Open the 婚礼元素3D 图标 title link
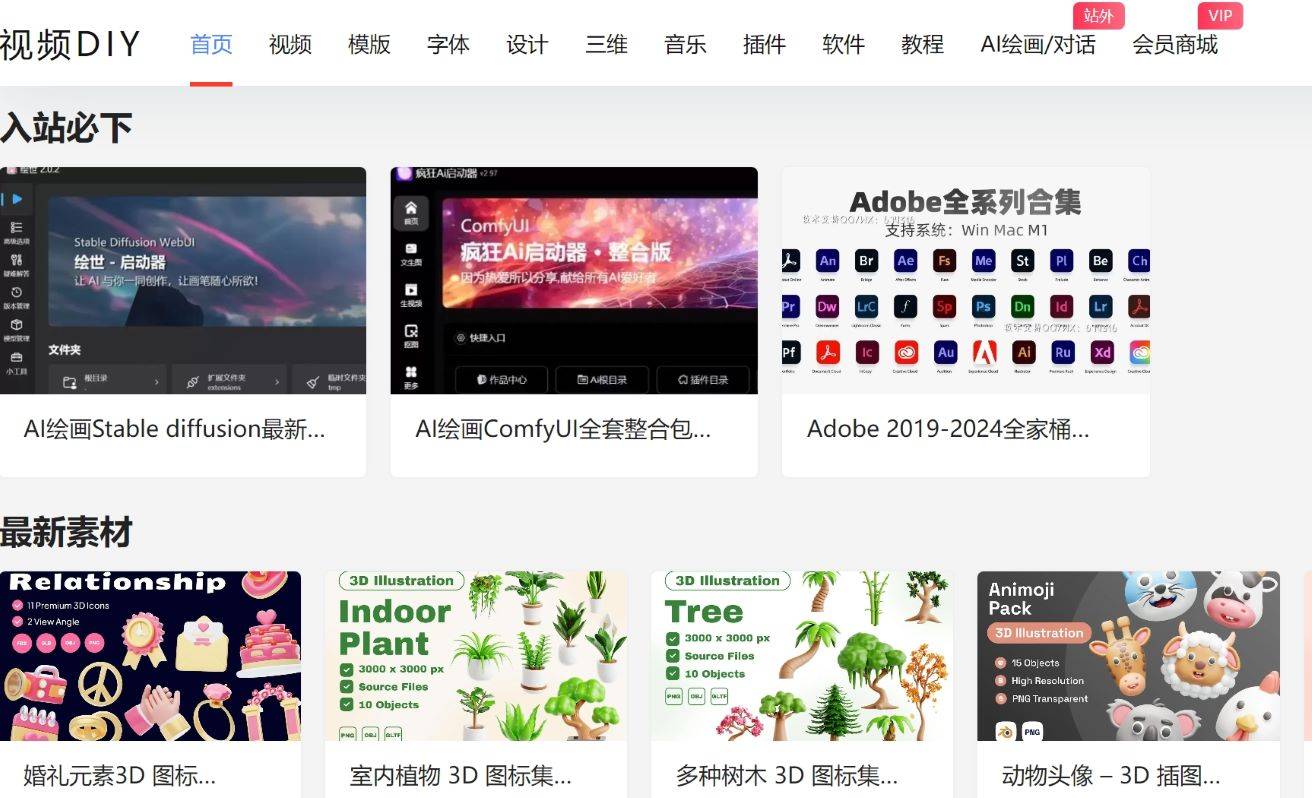The image size is (1312, 798). click(x=120, y=775)
